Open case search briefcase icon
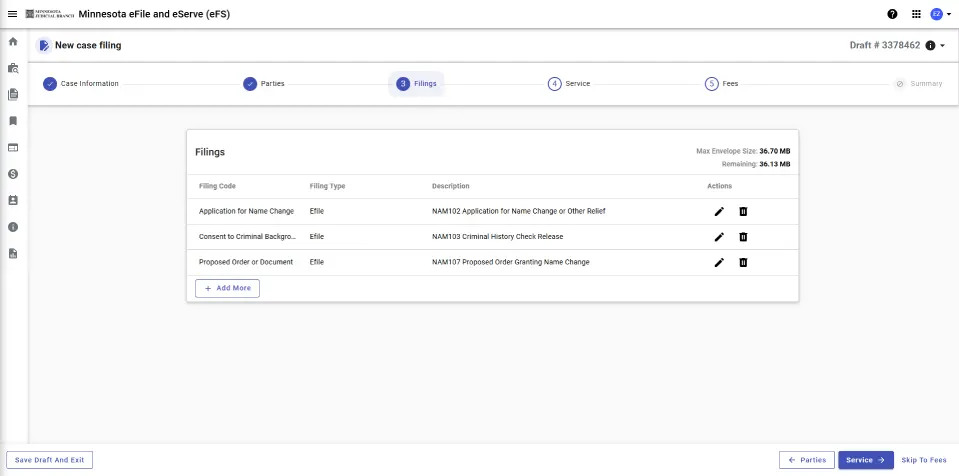959x476 pixels. (x=13, y=68)
